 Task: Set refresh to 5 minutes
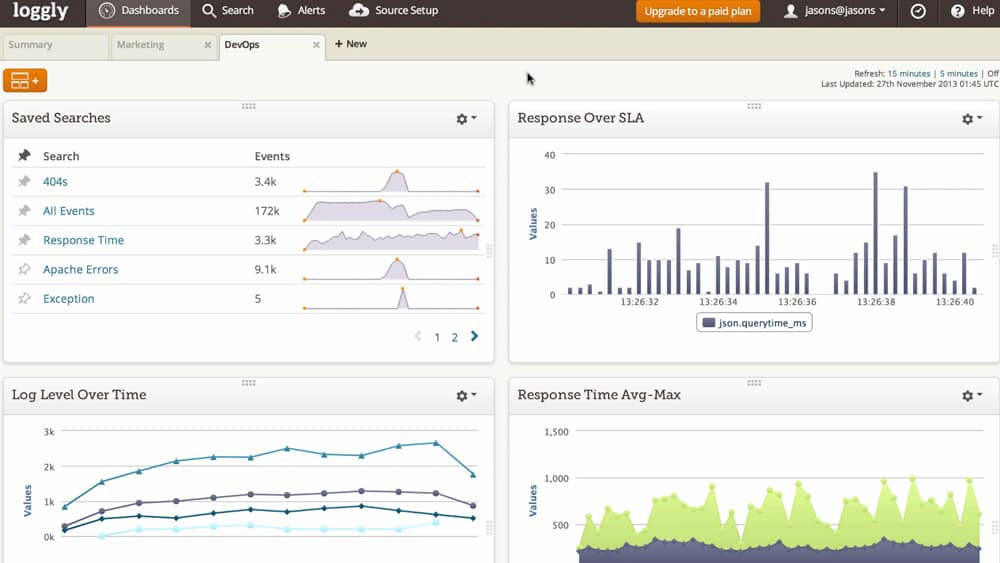[959, 74]
